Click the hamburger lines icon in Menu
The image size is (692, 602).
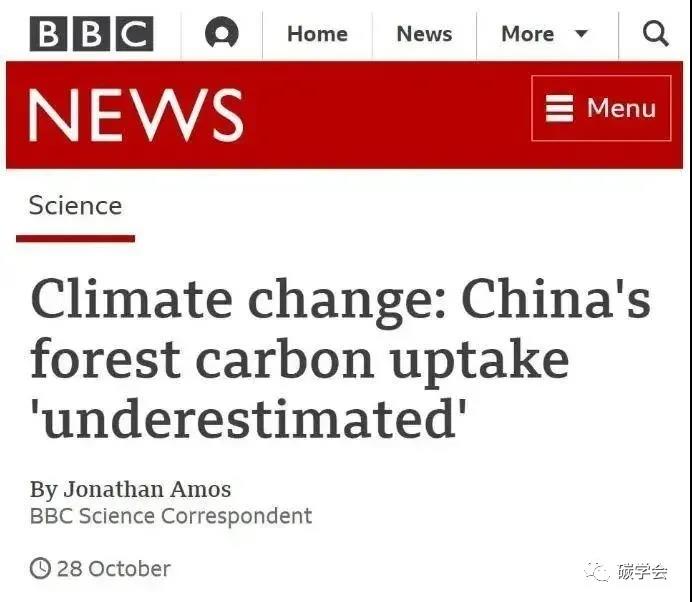pos(560,108)
